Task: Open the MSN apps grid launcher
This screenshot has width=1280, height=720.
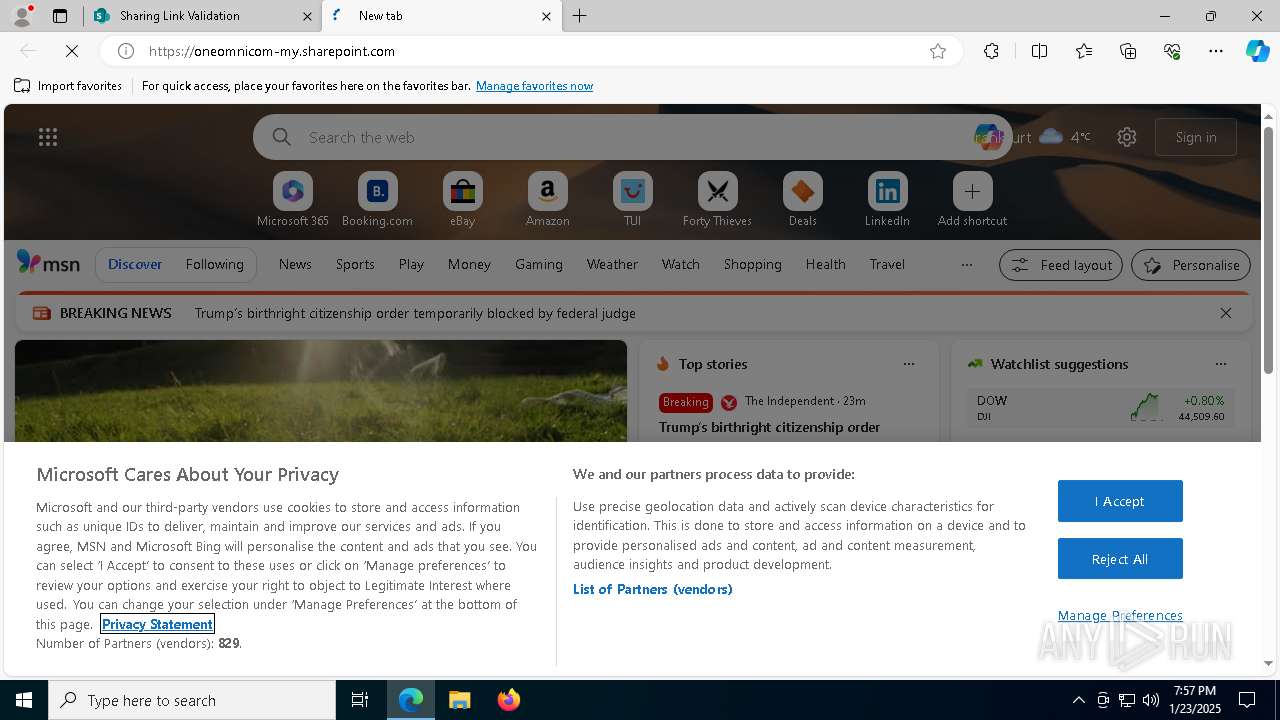Action: tap(47, 137)
